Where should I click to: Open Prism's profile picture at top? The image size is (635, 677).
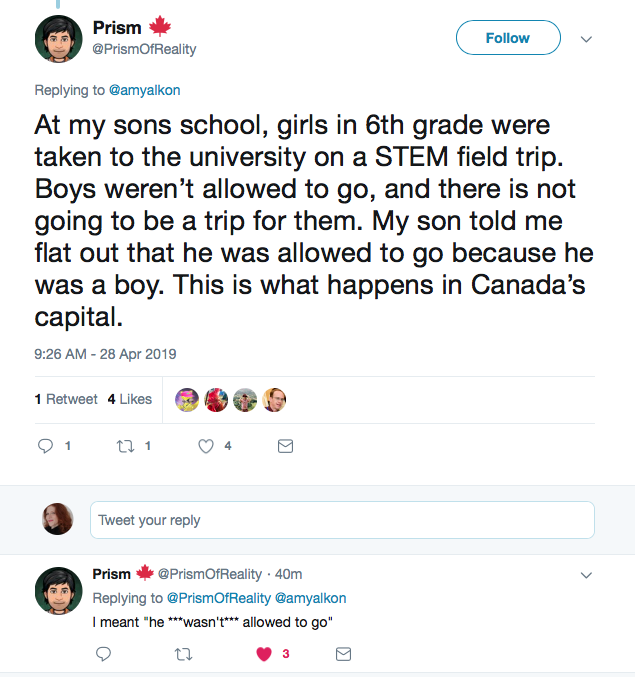pos(58,39)
